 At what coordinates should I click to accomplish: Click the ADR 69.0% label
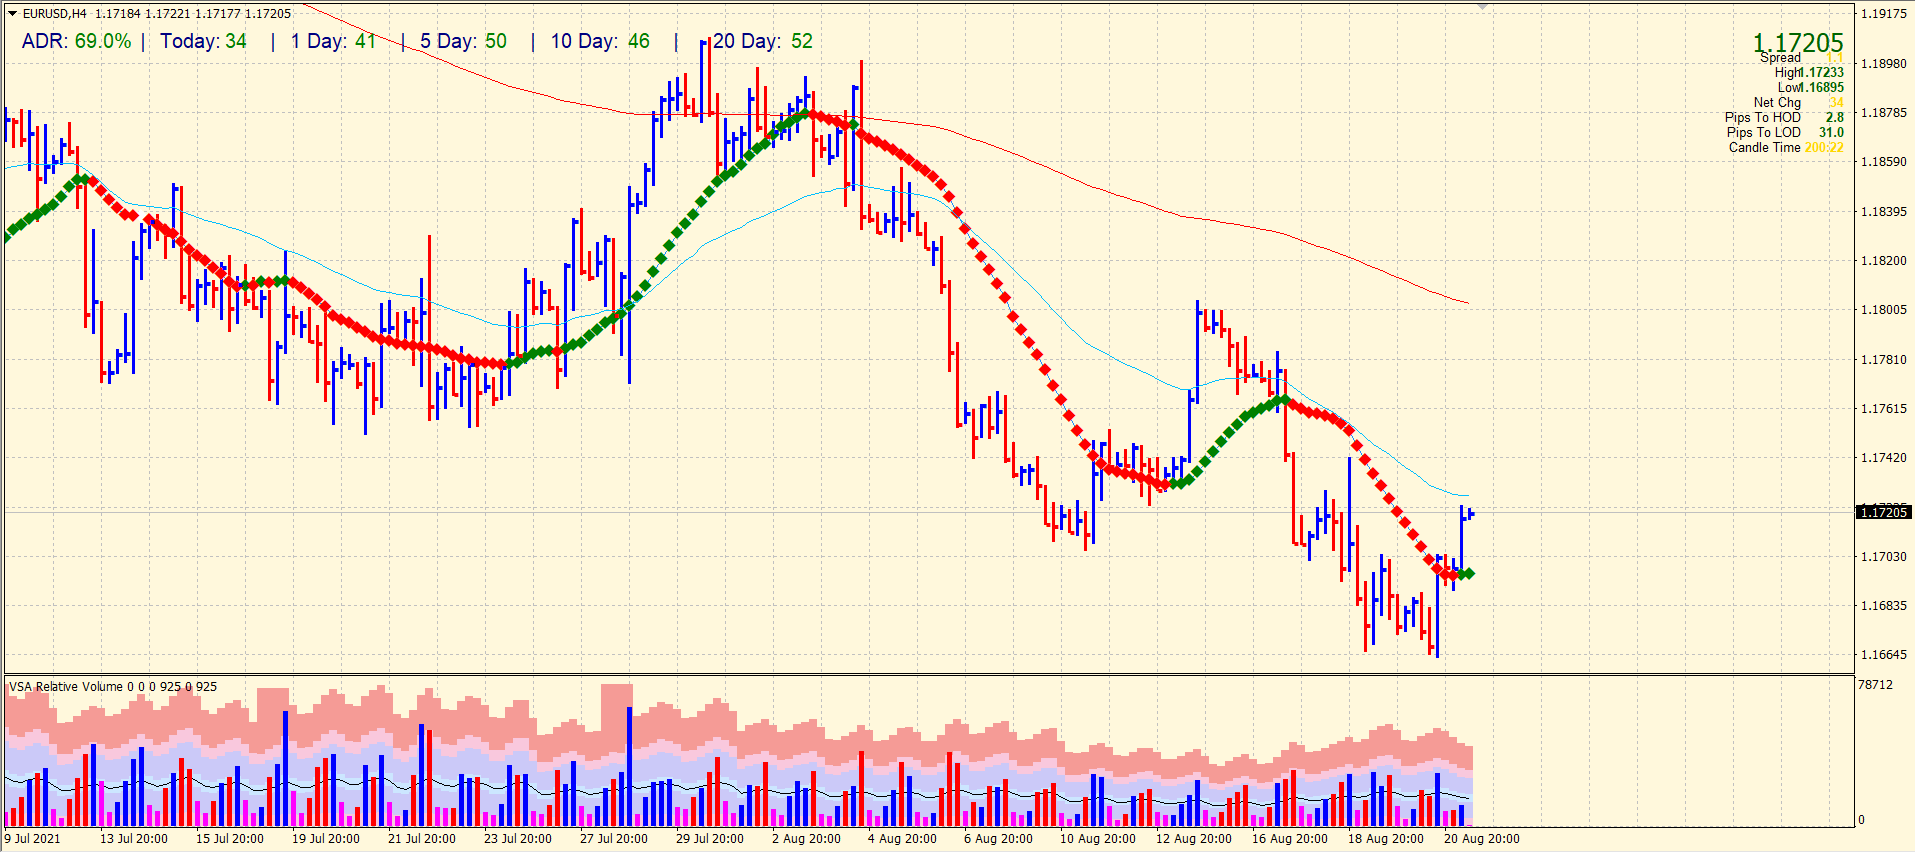point(76,42)
